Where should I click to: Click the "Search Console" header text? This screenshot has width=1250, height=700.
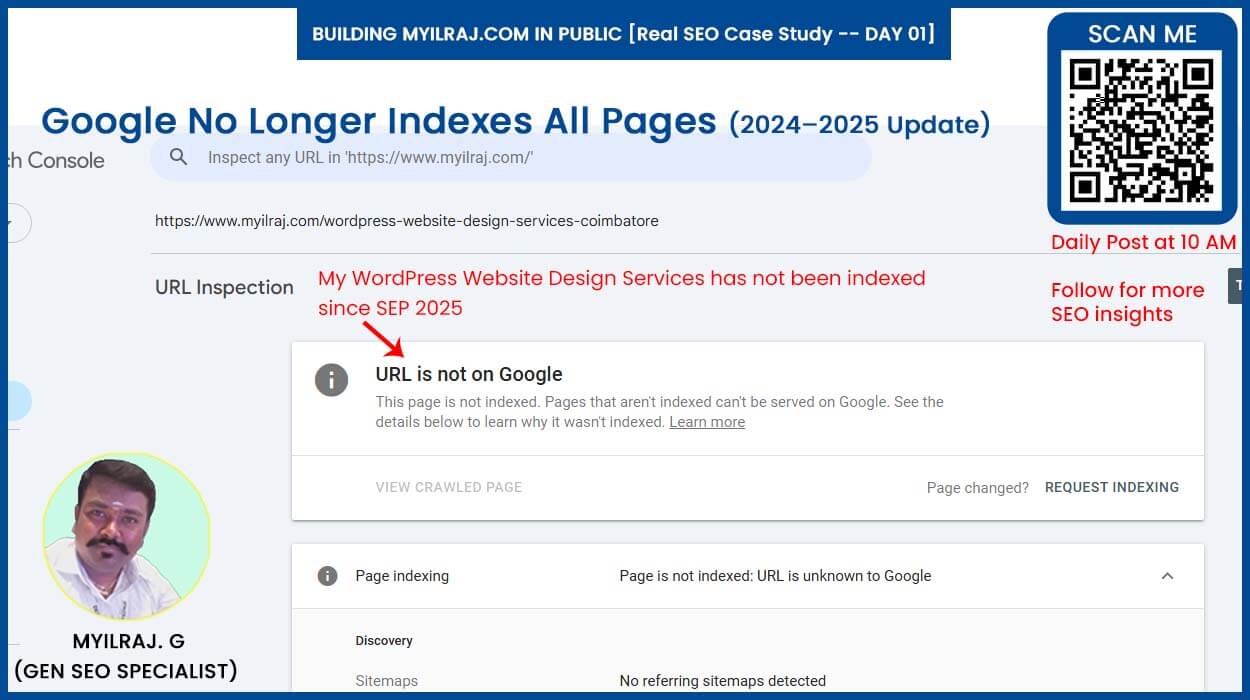coord(55,160)
